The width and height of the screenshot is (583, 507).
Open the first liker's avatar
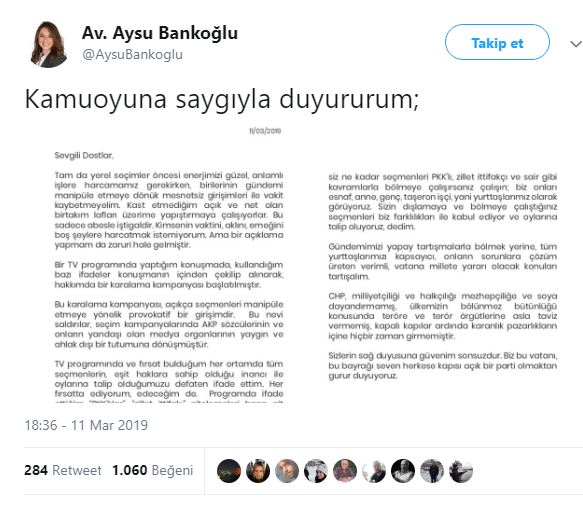coord(229,471)
